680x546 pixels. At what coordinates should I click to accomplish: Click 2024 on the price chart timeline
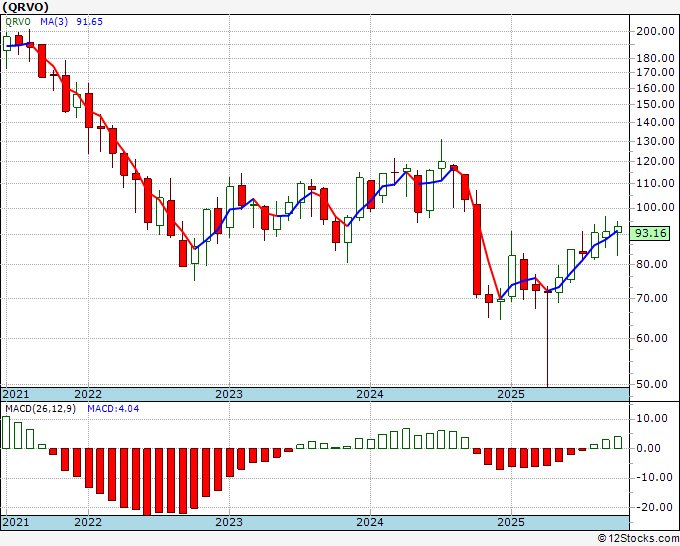point(370,395)
